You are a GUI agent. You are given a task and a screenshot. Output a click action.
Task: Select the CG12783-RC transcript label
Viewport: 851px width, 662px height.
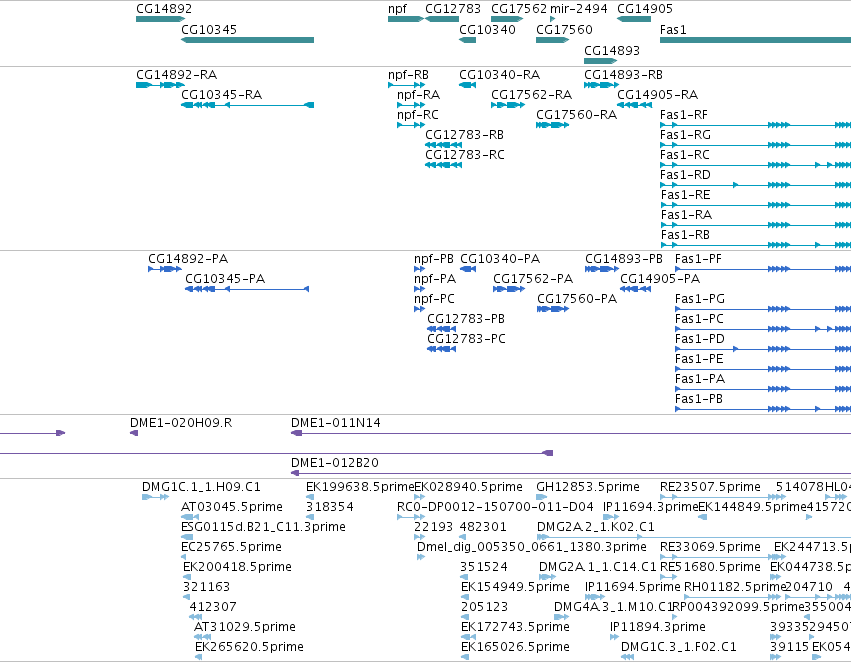tap(465, 155)
